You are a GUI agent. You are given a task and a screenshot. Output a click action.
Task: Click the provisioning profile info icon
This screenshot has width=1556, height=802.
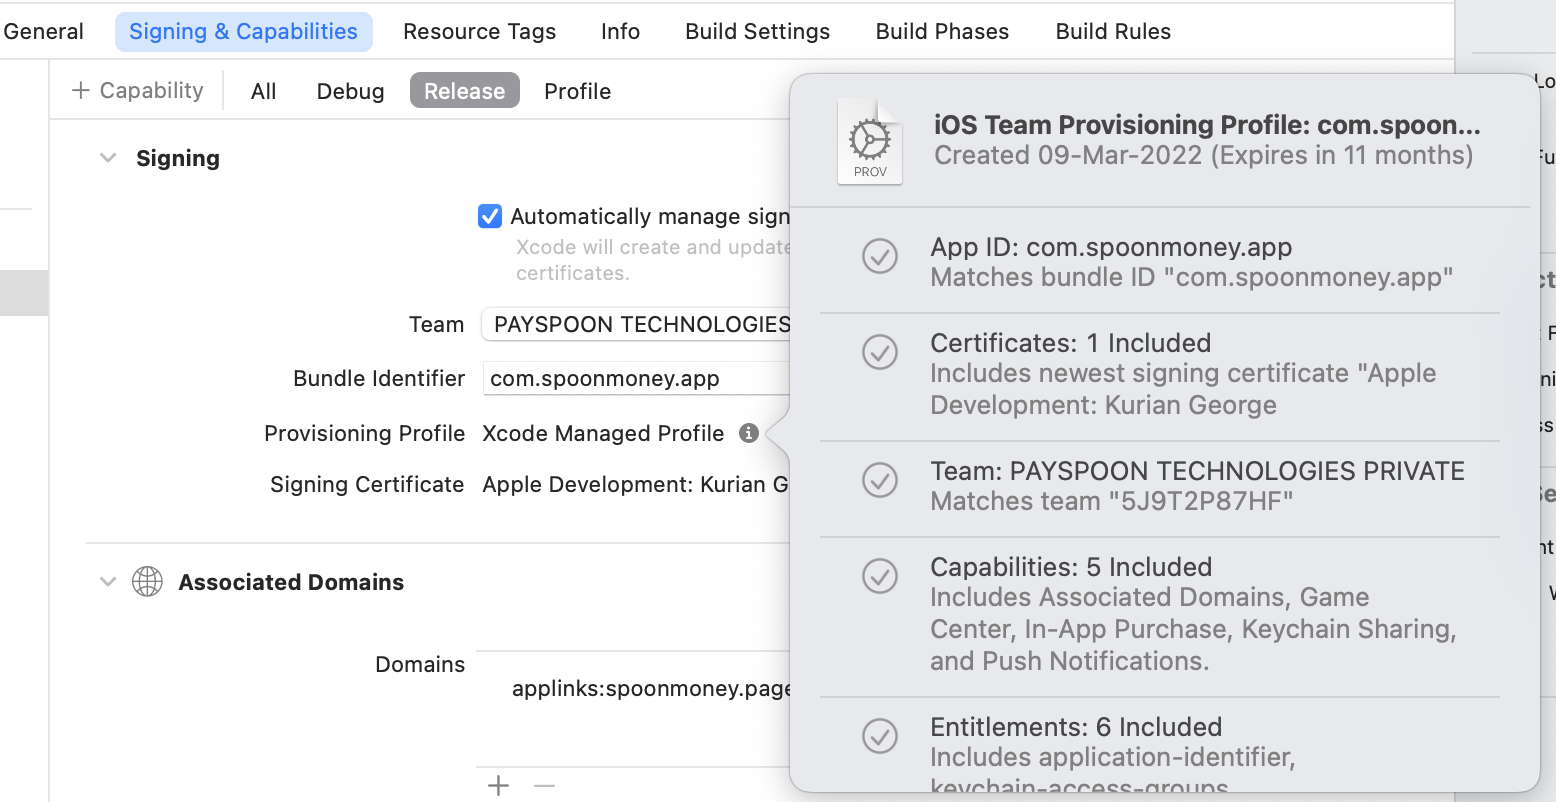(748, 433)
